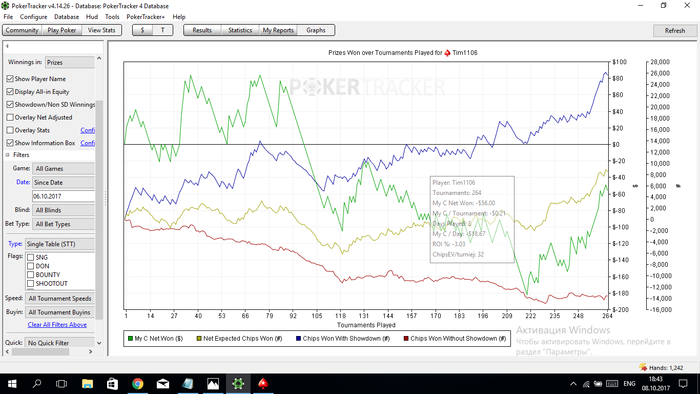
Task: Open Quick filter dropdown
Action: pos(60,343)
